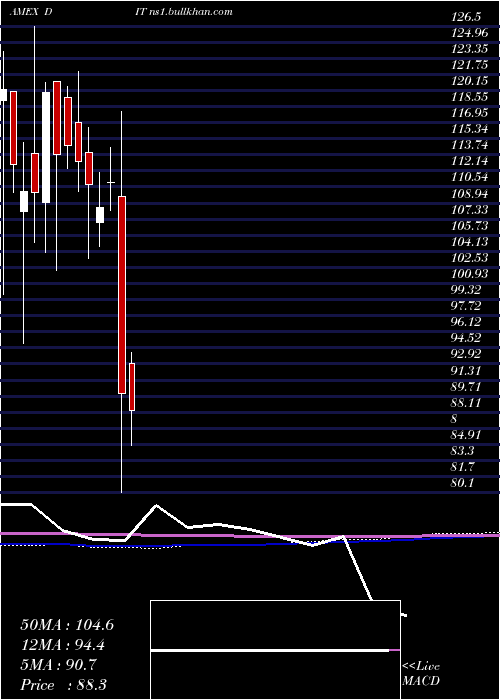The width and height of the screenshot is (500, 700).
Task: Select the 97.72 price axis label
Action: [x=466, y=306]
